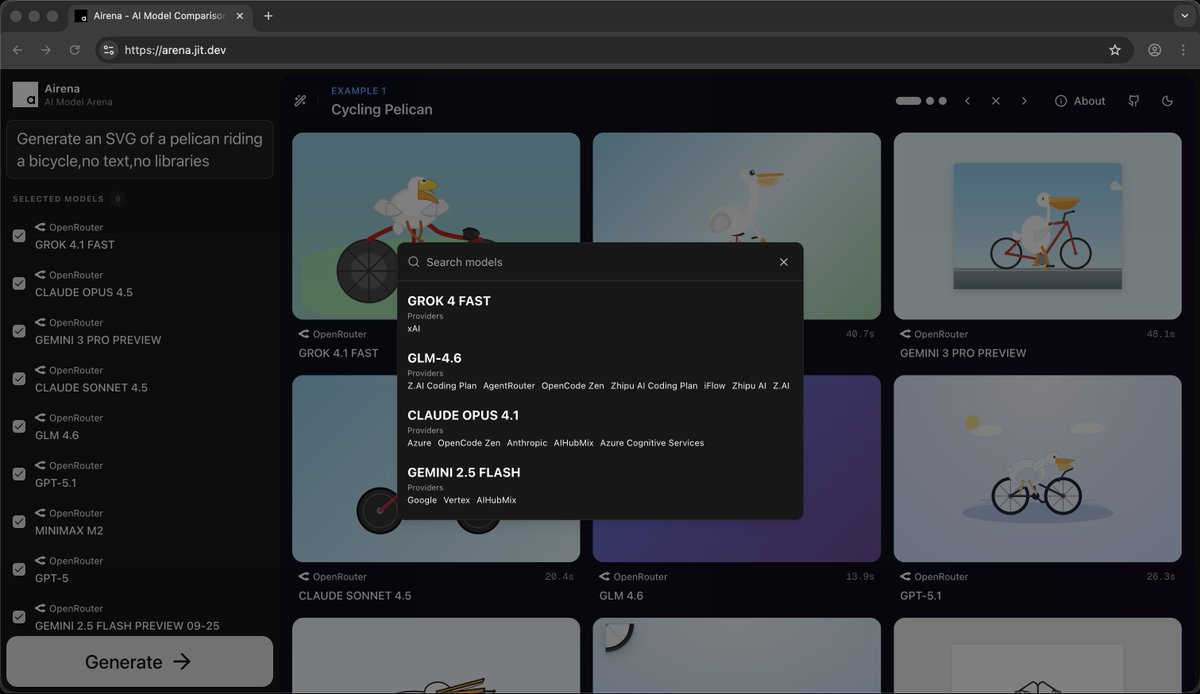Go to the previous example with the left chevron
This screenshot has height=694, width=1200.
[x=967, y=101]
